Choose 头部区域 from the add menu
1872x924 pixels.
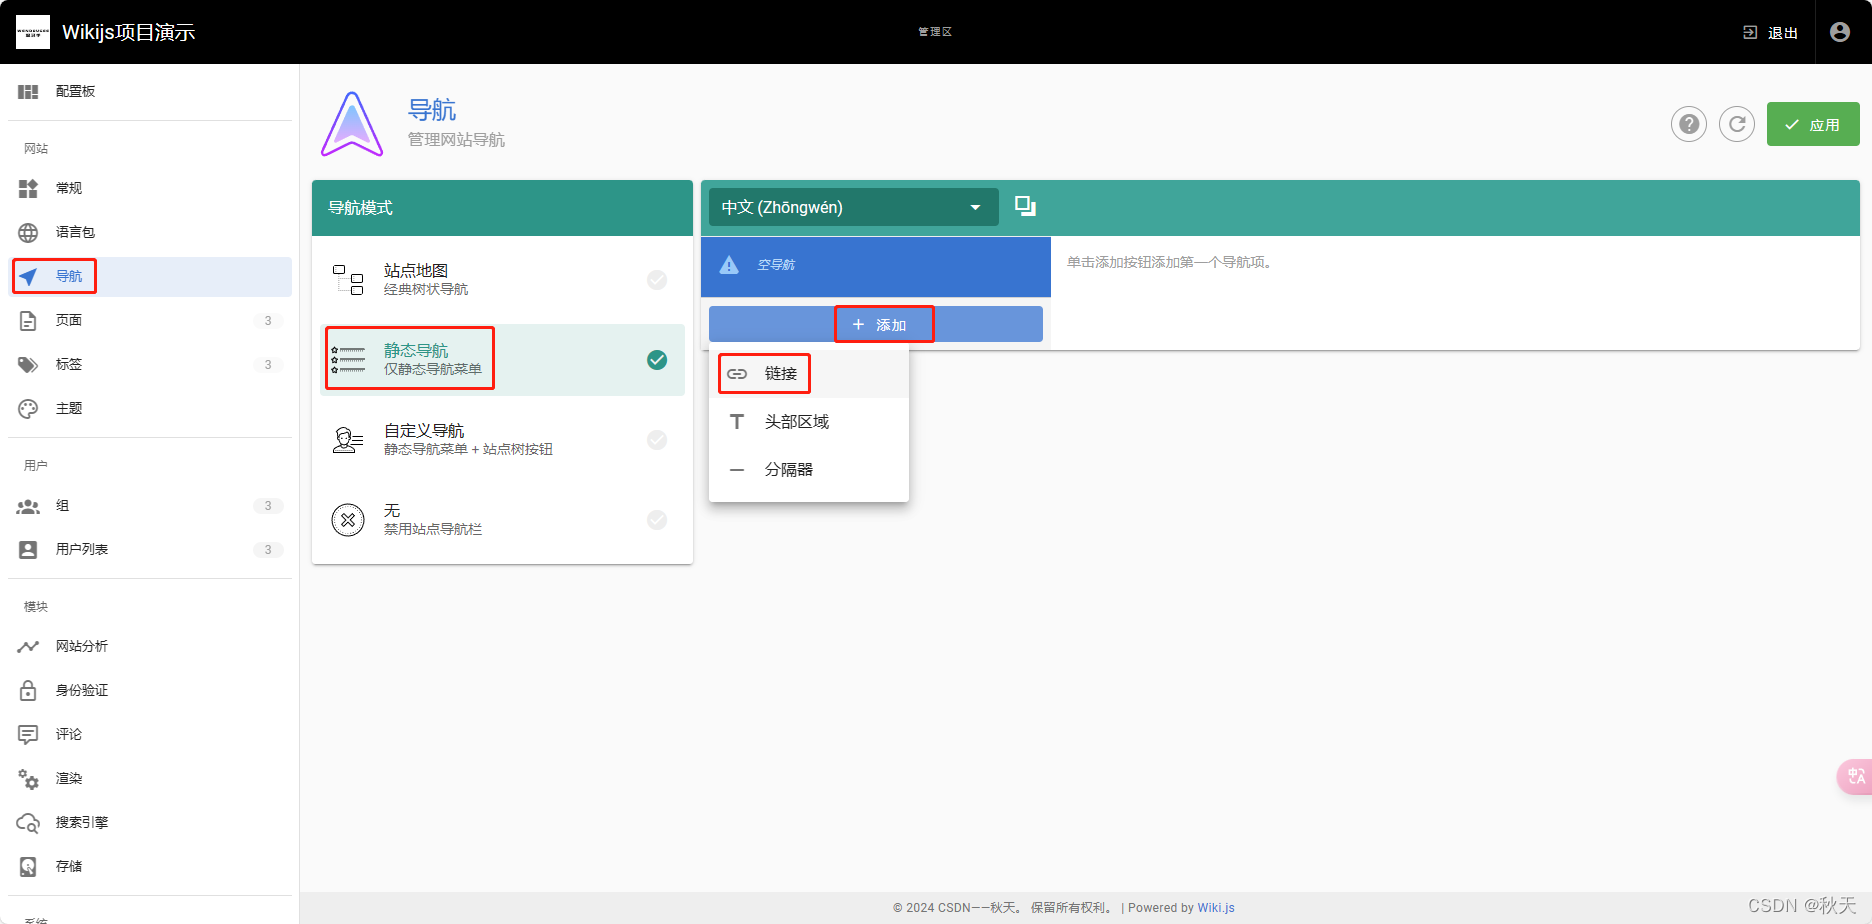[x=797, y=421]
